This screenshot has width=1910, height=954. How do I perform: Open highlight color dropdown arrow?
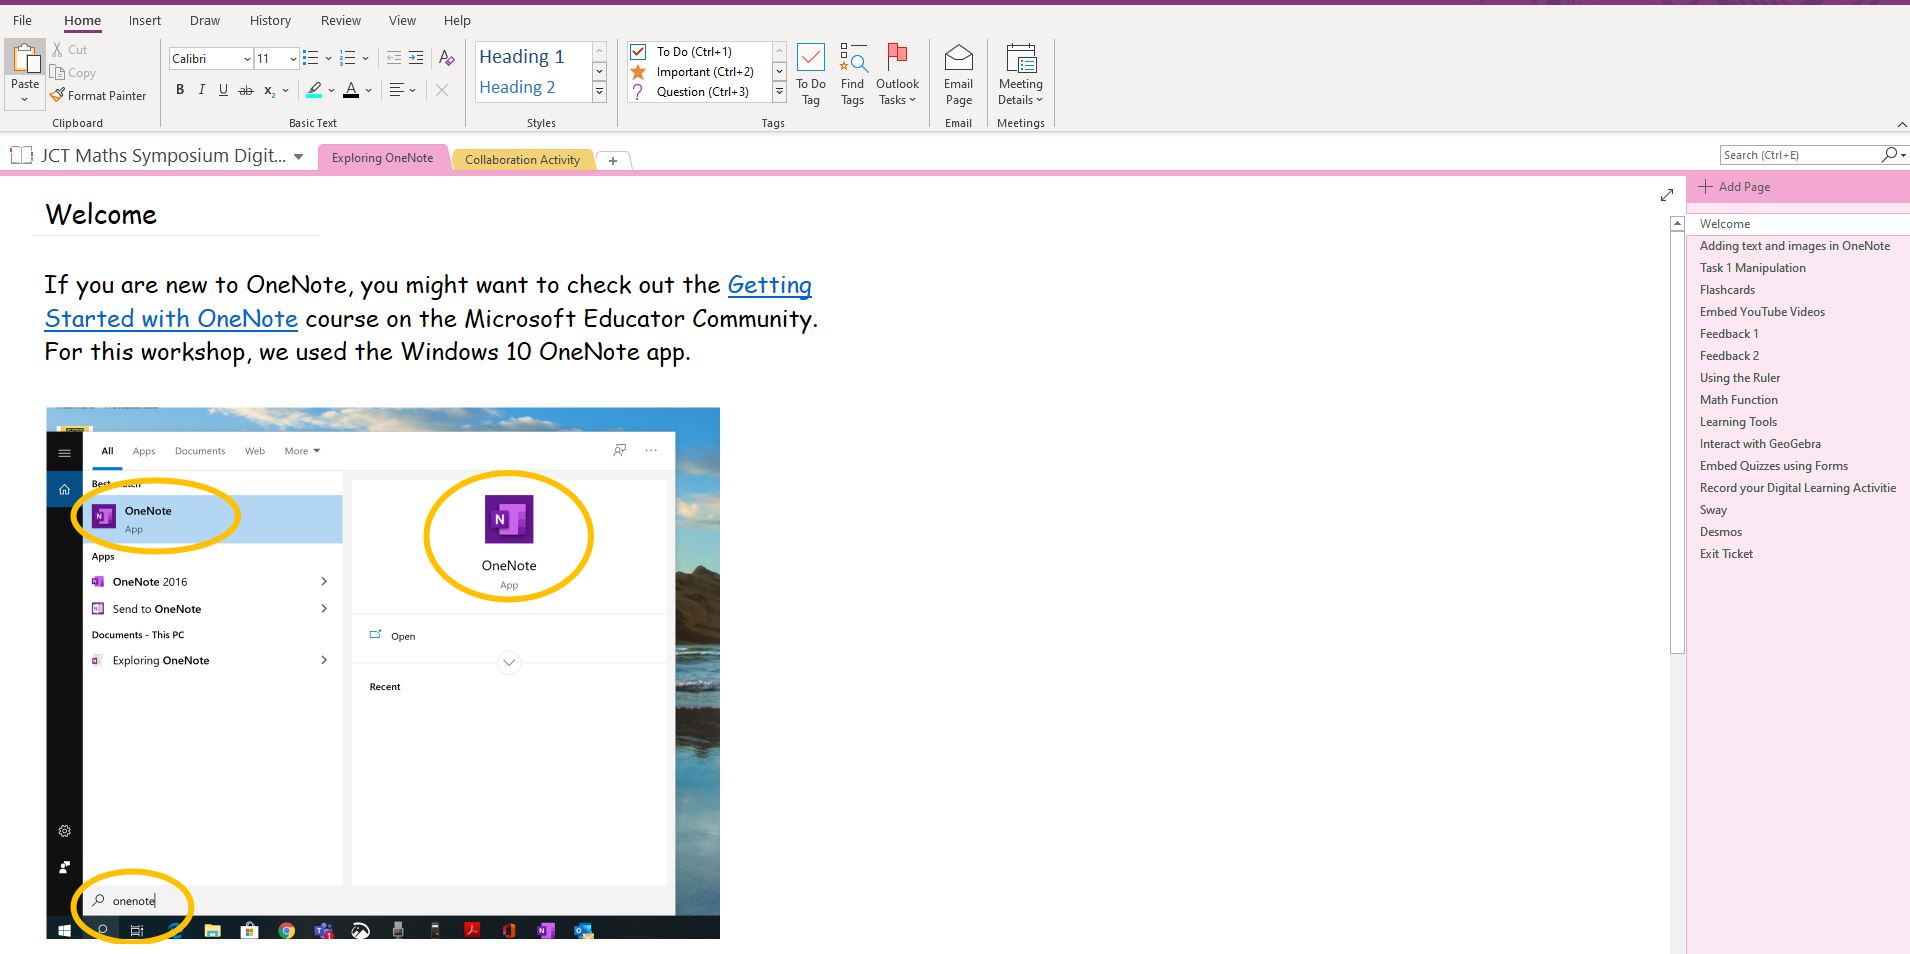pos(330,90)
